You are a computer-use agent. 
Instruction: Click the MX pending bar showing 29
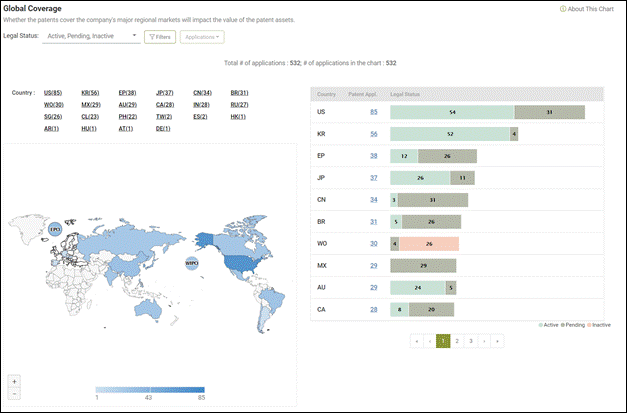pos(423,265)
